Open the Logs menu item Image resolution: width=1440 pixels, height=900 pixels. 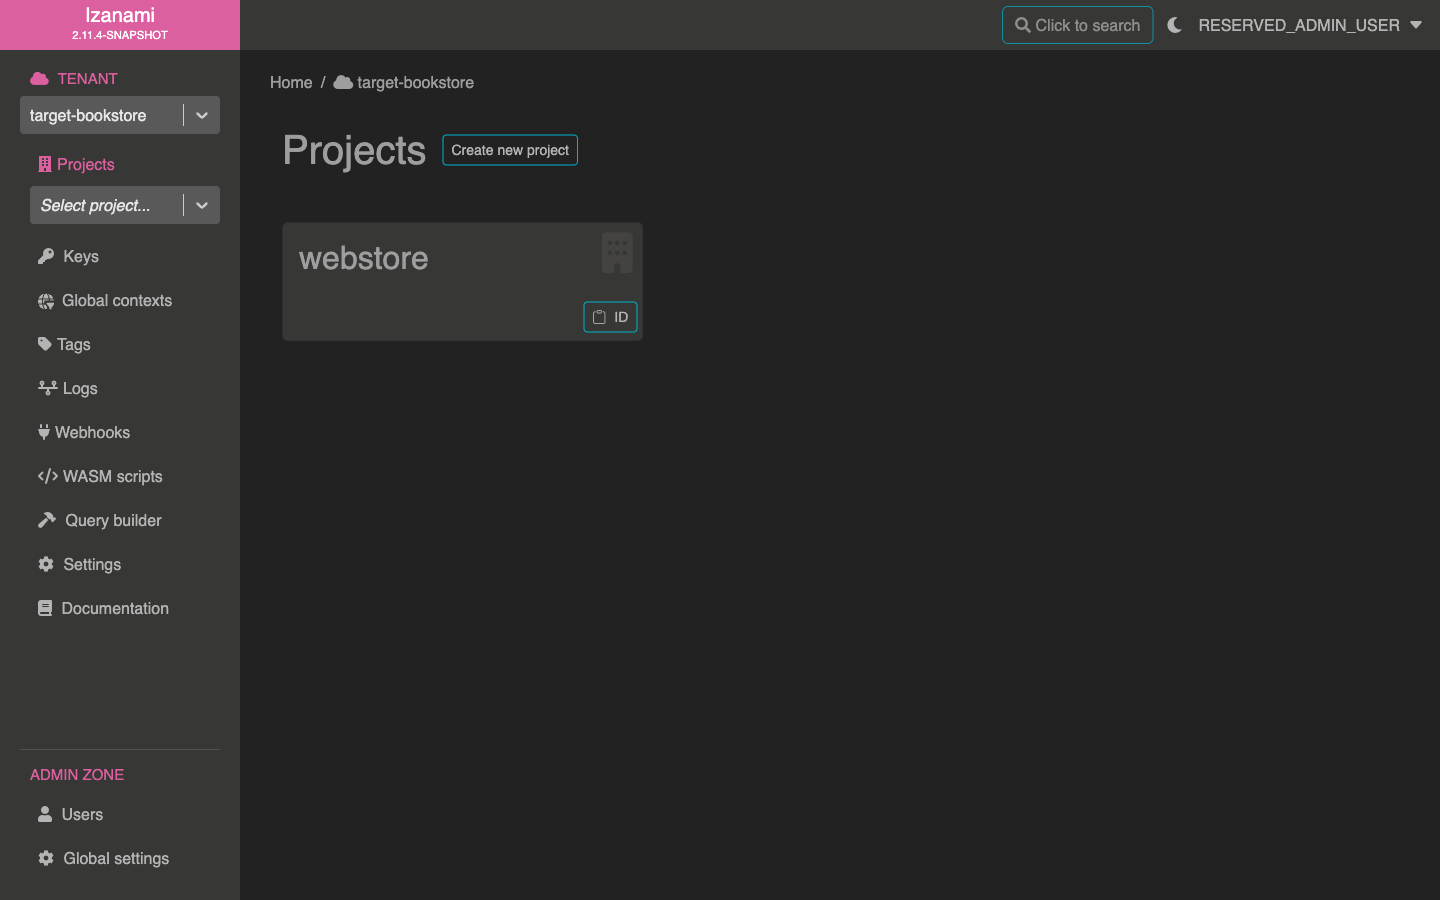click(79, 388)
